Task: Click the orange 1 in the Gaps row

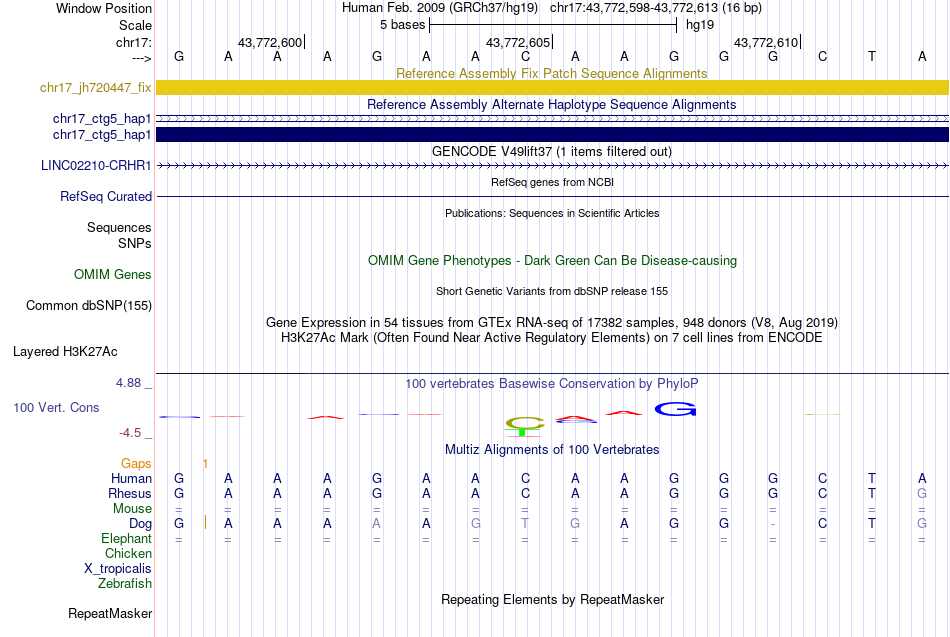Action: pyautogui.click(x=205, y=464)
